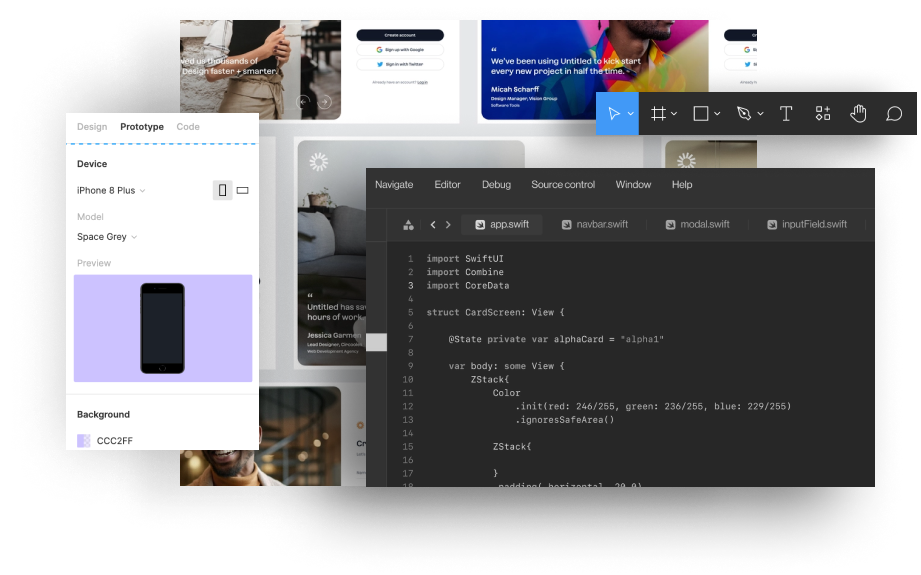Open the iPhone 8 Plus device dropdown
921x575 pixels.
pyautogui.click(x=111, y=190)
